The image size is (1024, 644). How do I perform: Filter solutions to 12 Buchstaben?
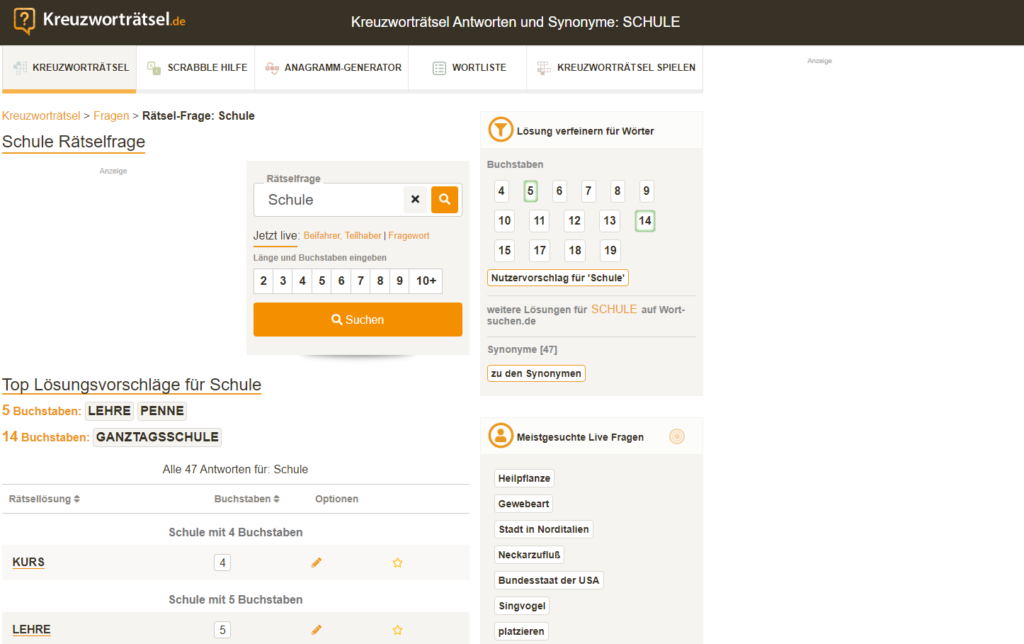(x=574, y=221)
